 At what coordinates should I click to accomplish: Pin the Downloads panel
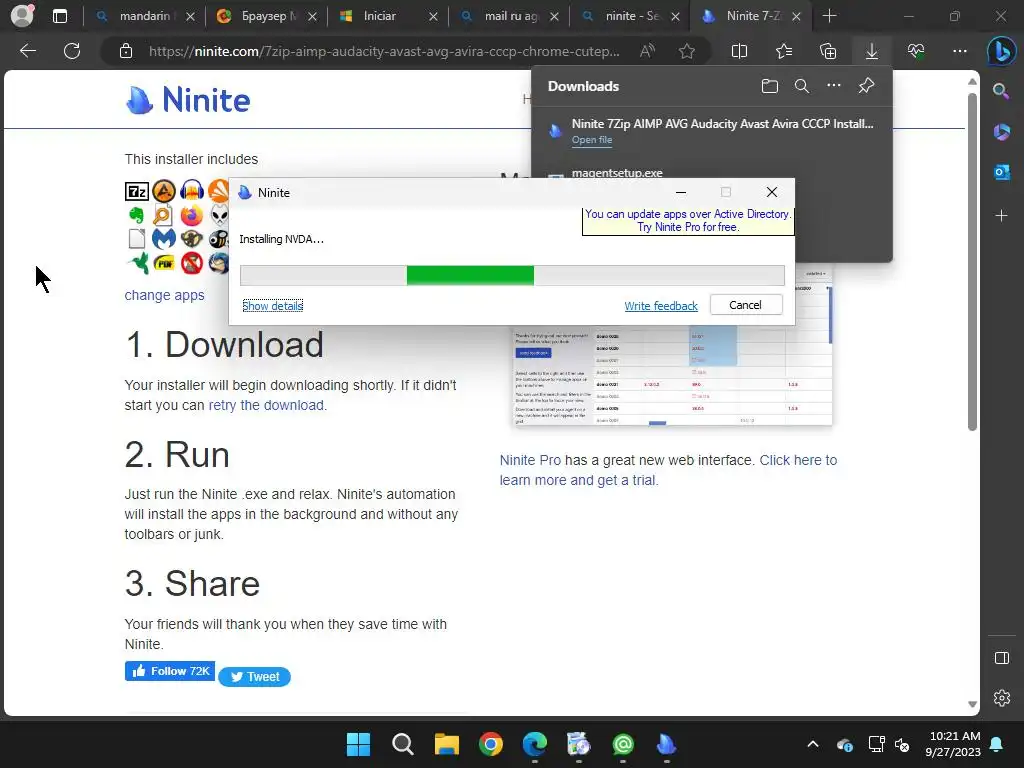(866, 86)
